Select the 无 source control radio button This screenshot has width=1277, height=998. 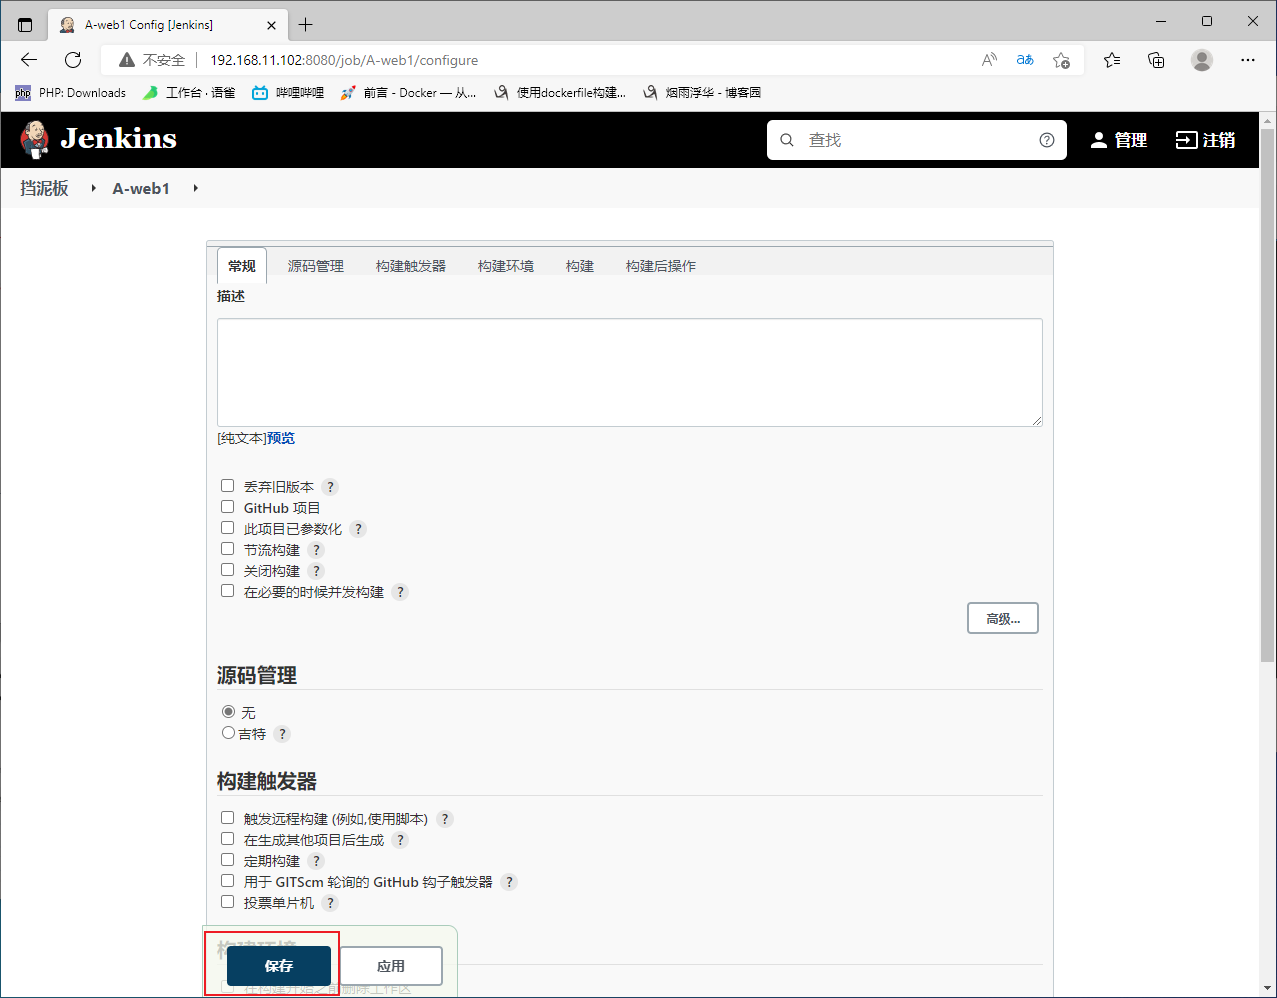click(x=229, y=712)
